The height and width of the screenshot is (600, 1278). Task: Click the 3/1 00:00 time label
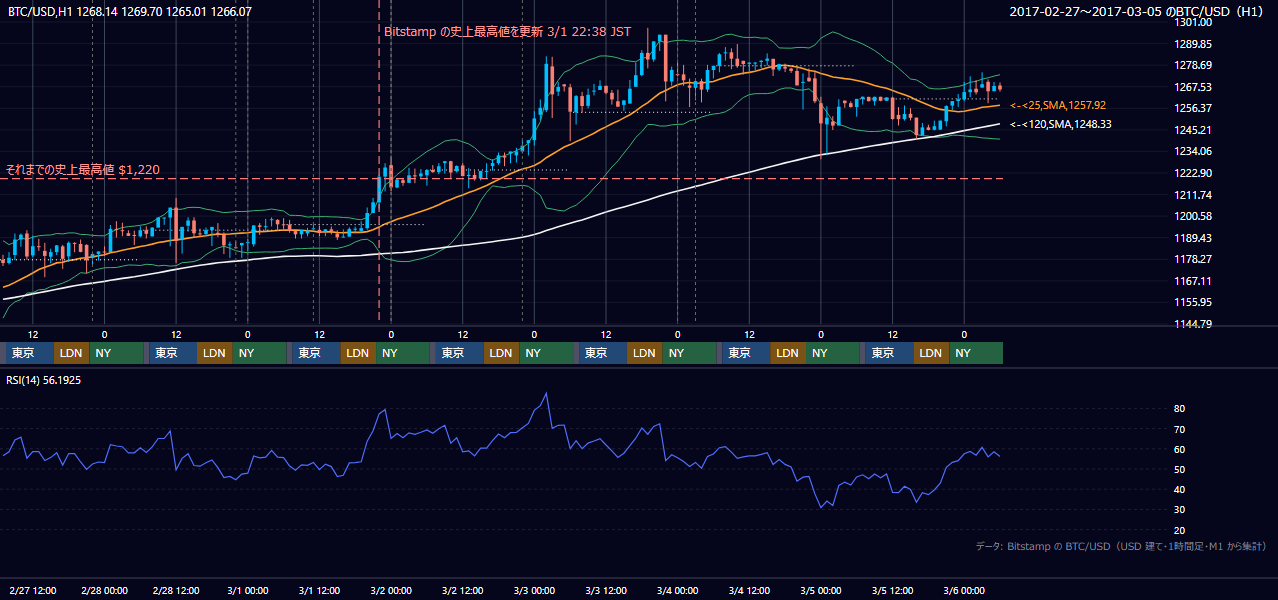[x=247, y=590]
